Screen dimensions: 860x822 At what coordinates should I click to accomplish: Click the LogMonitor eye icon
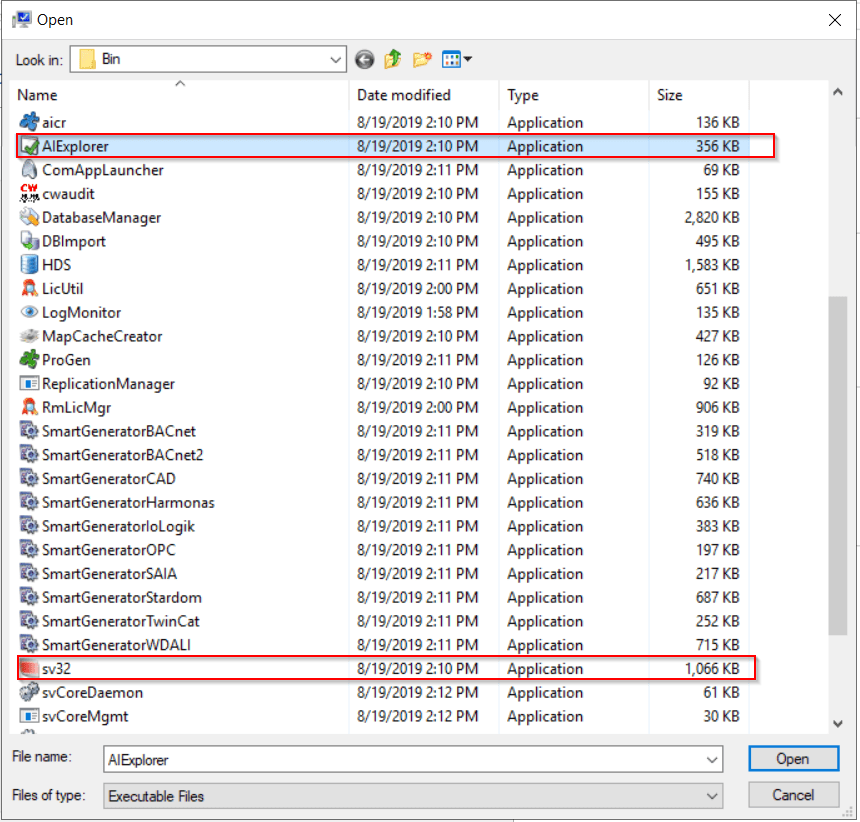[30, 312]
